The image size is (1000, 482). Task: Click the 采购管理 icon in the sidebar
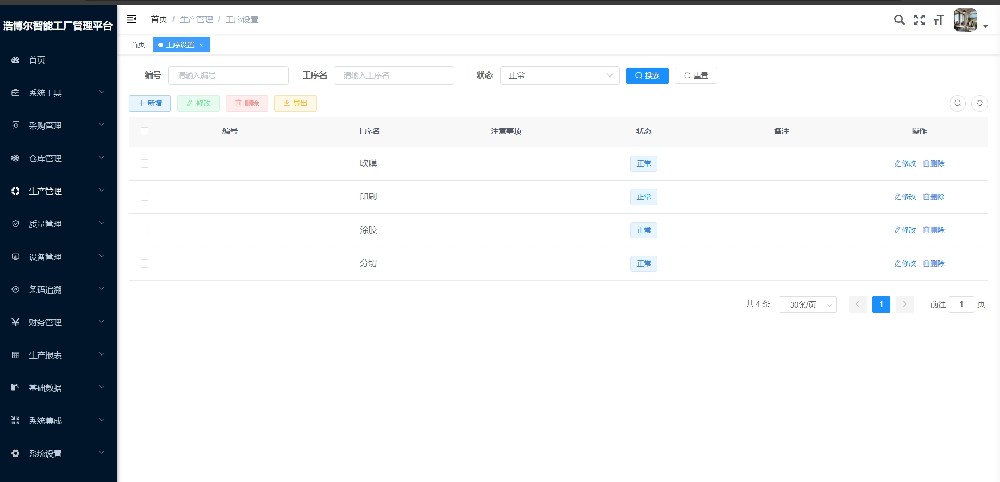(x=15, y=126)
